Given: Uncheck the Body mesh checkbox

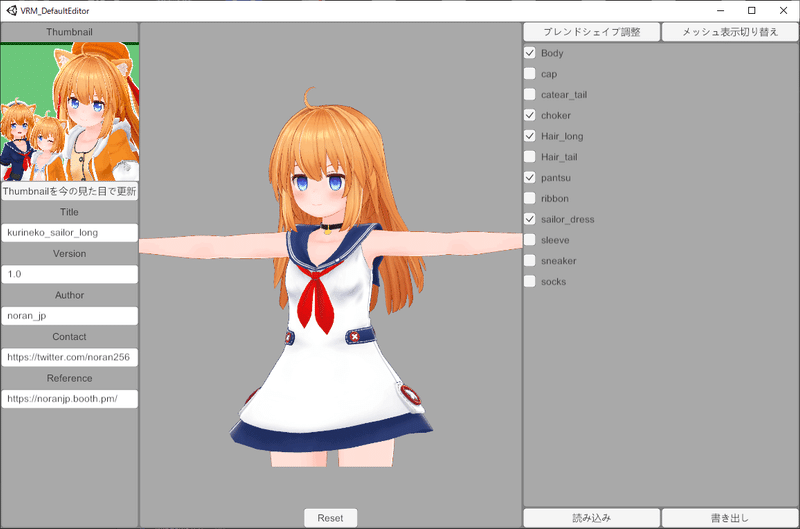Looking at the screenshot, I should click(530, 53).
